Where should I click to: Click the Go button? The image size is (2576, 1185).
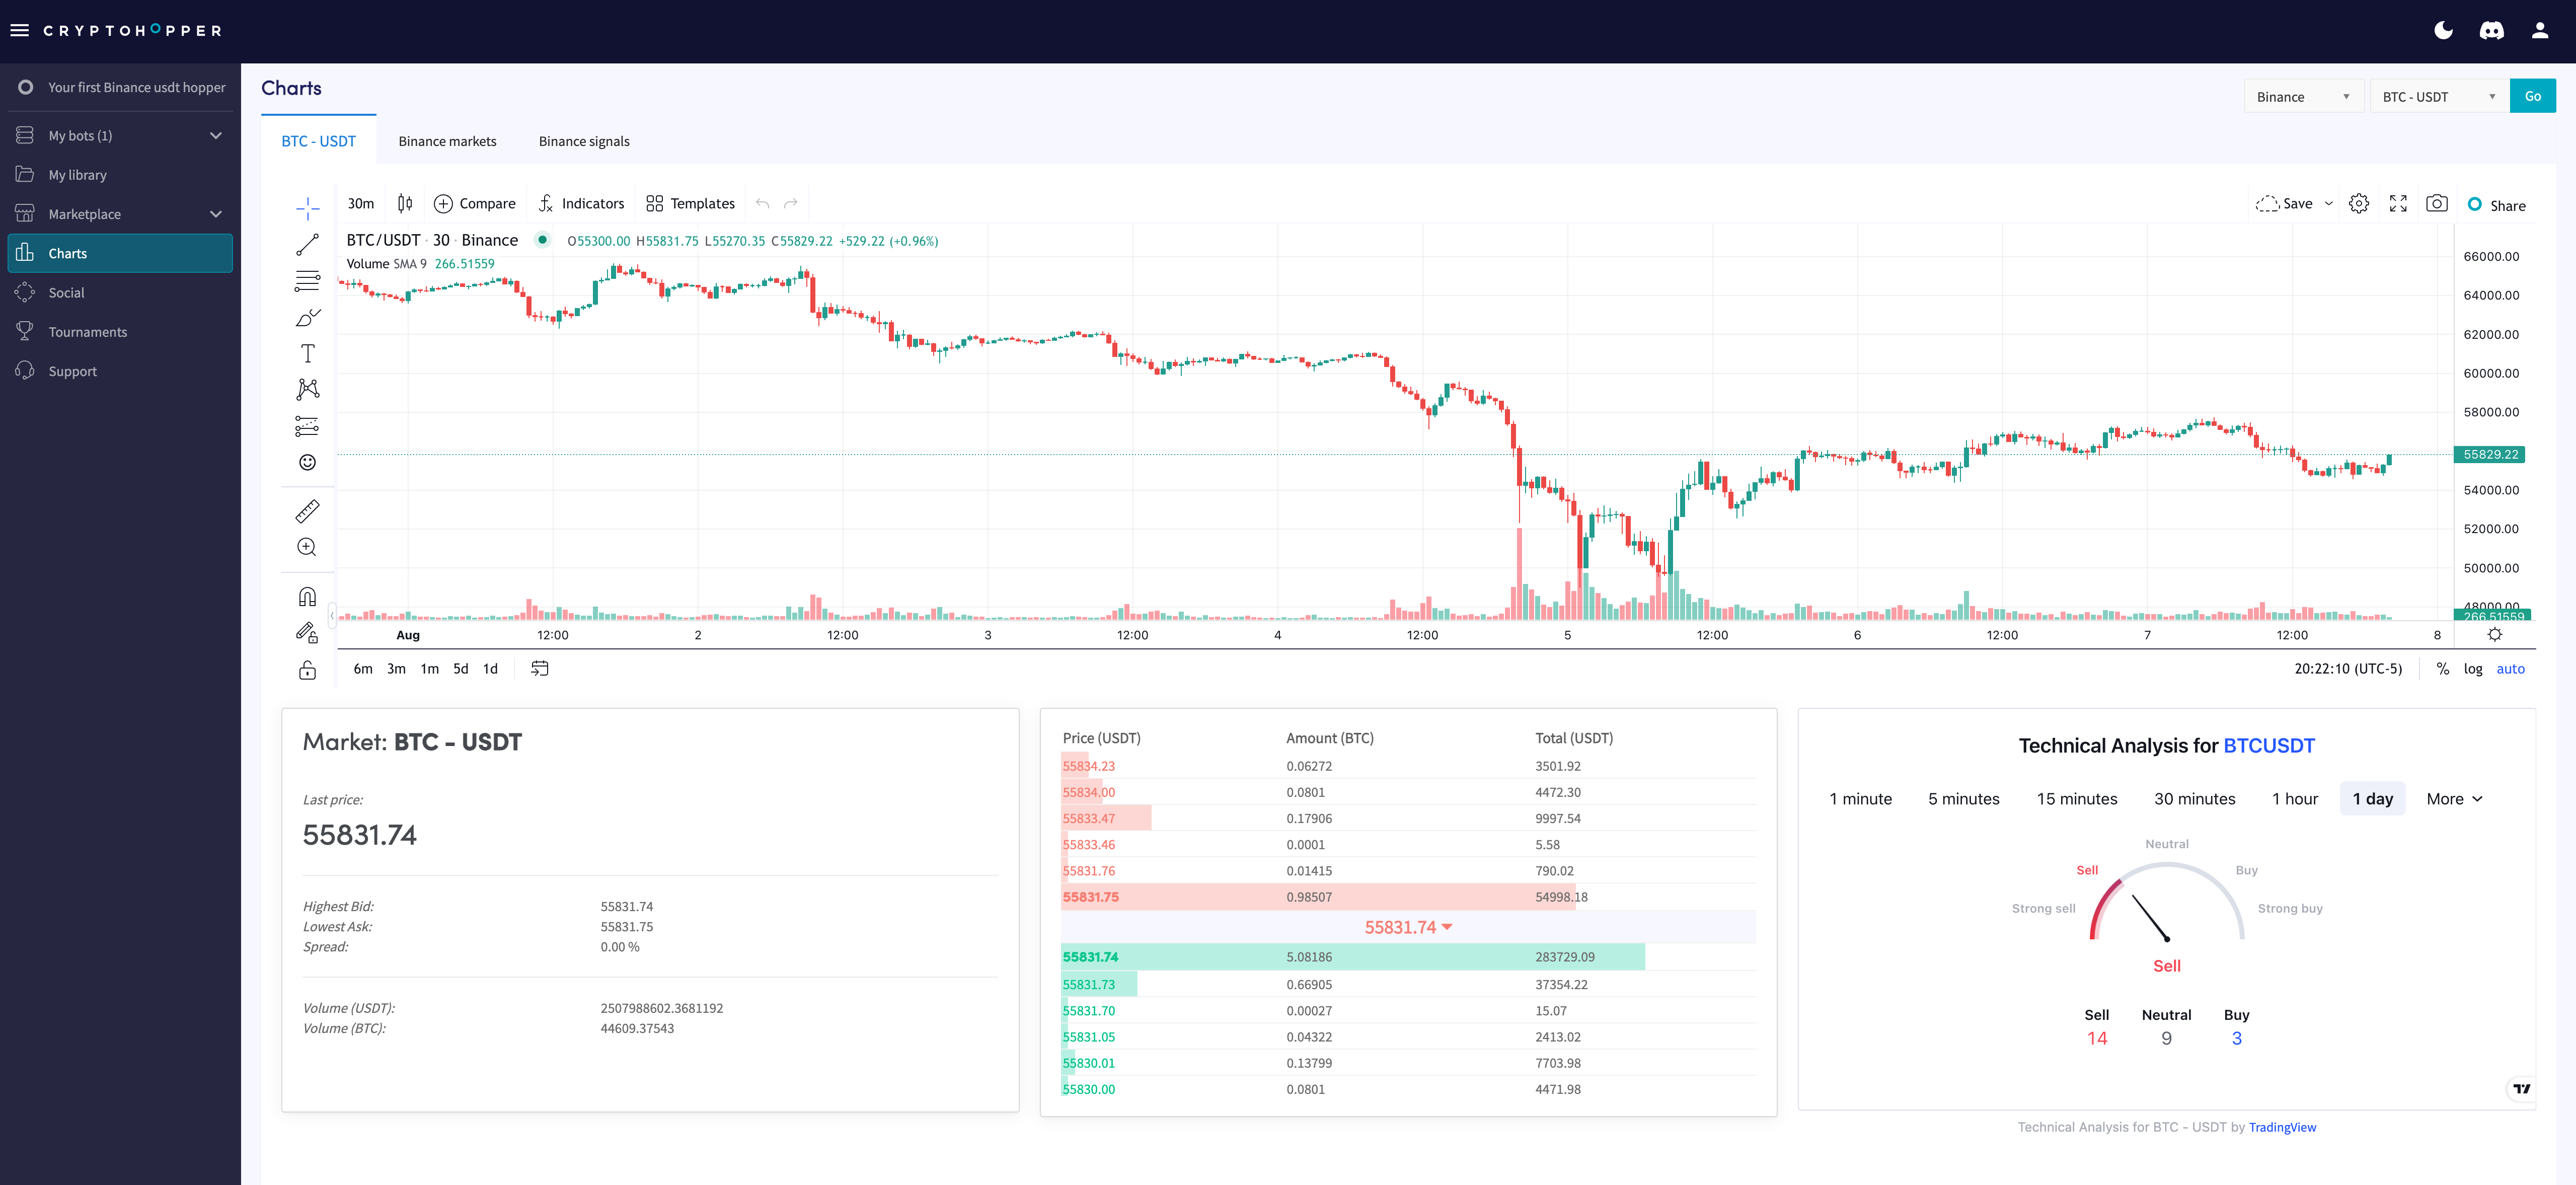tap(2532, 97)
